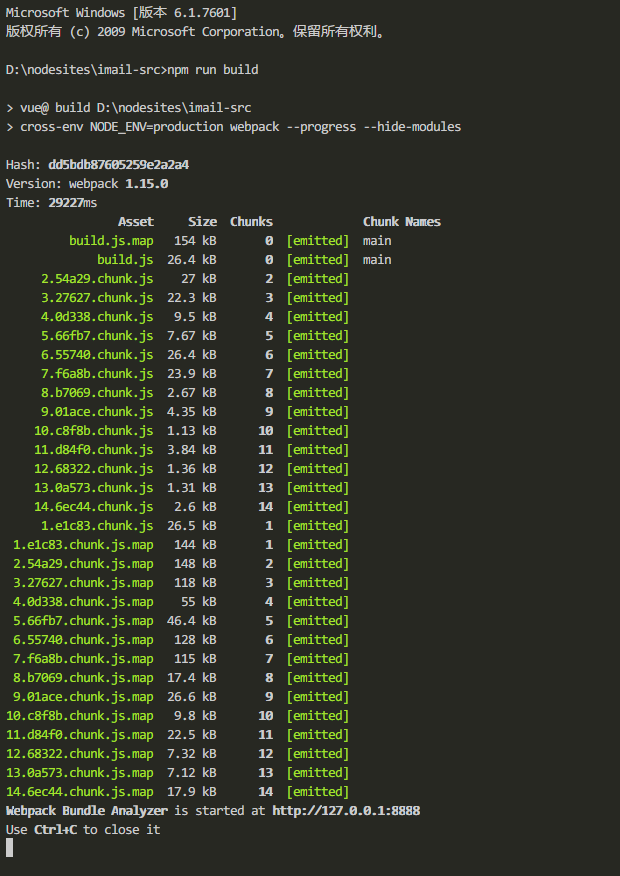Viewport: 620px width, 876px height.
Task: Click the 8.b7069.chunk.js.map filename
Action: point(83,678)
